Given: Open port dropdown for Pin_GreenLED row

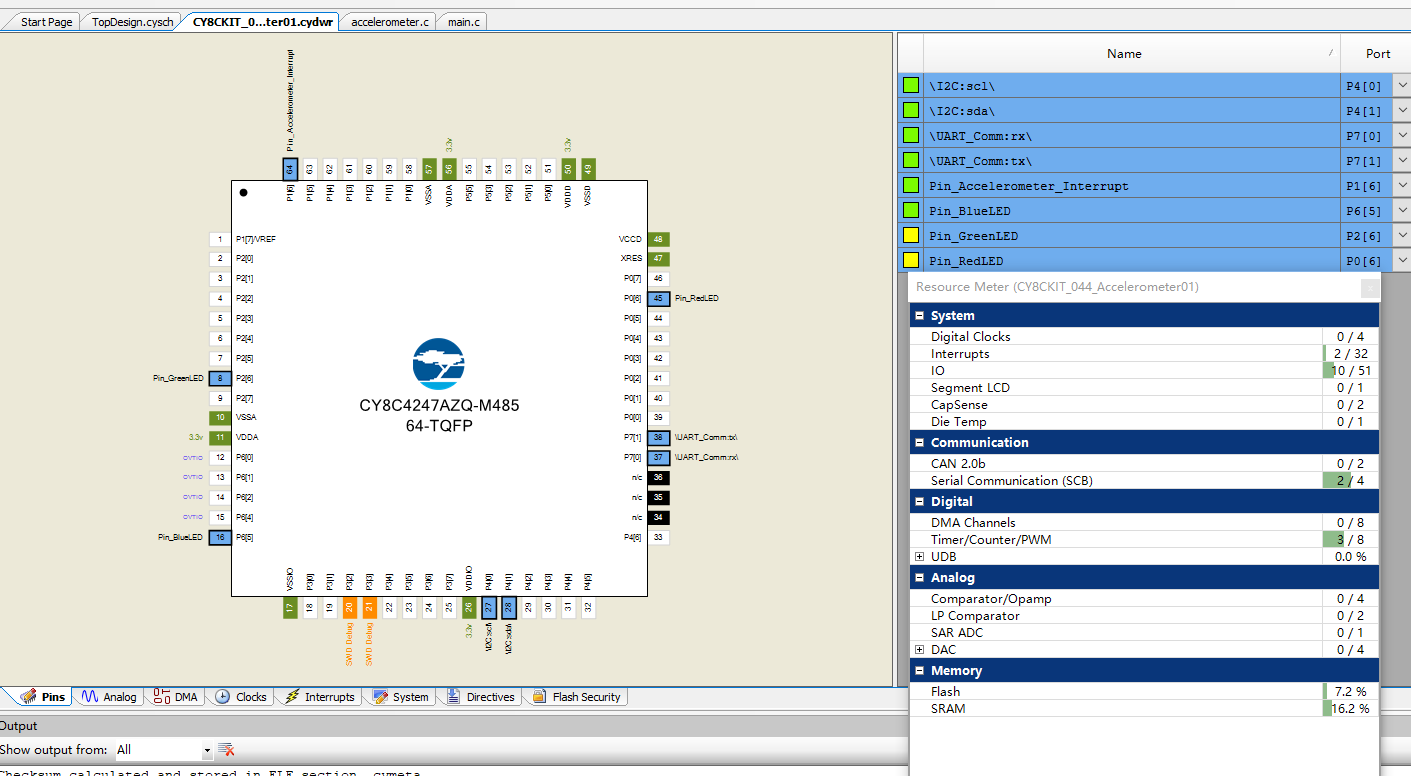Looking at the screenshot, I should point(1402,236).
